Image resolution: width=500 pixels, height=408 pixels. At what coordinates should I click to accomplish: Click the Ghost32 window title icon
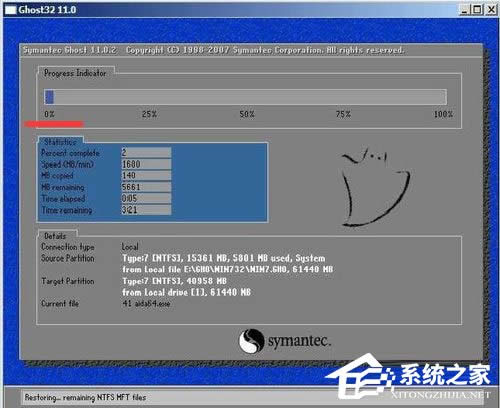coord(10,10)
